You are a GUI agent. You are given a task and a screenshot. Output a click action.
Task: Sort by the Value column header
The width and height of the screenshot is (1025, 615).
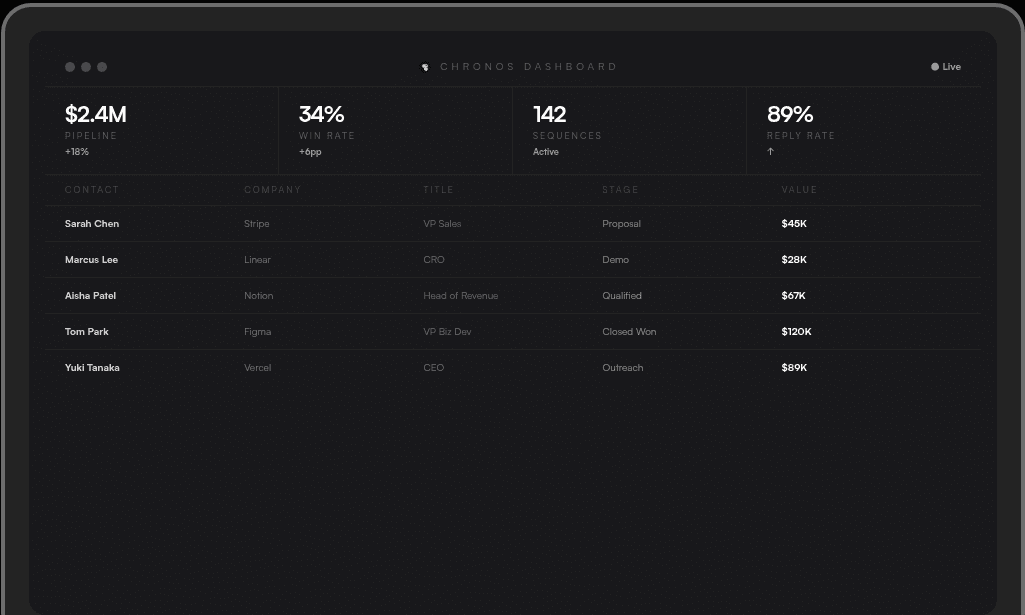point(799,190)
